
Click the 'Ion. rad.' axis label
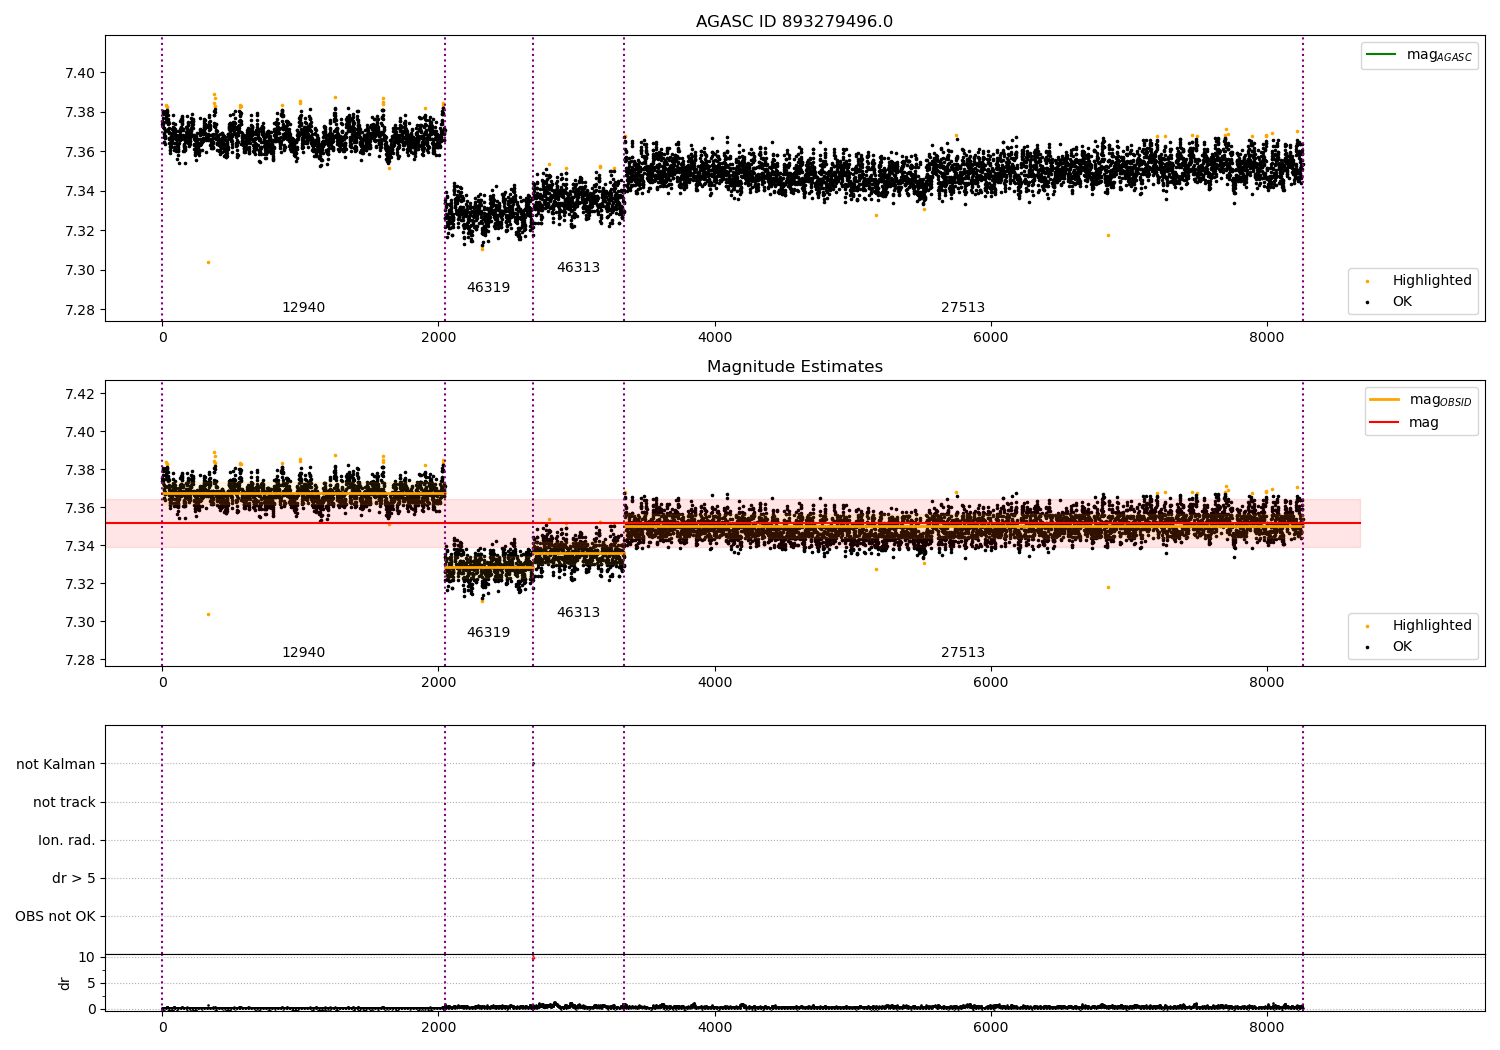point(67,840)
